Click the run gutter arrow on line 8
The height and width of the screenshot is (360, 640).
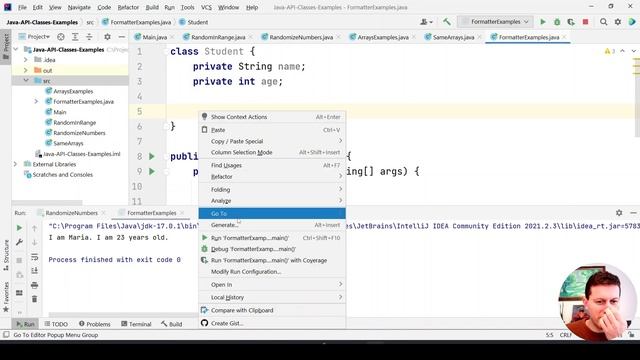[x=152, y=156]
